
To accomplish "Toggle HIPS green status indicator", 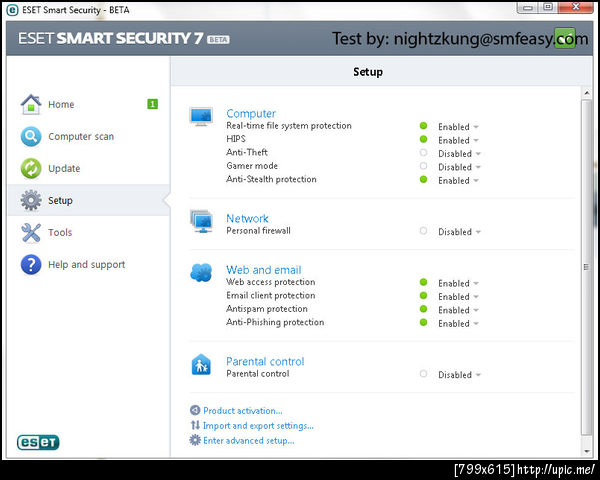I will tap(423, 139).
